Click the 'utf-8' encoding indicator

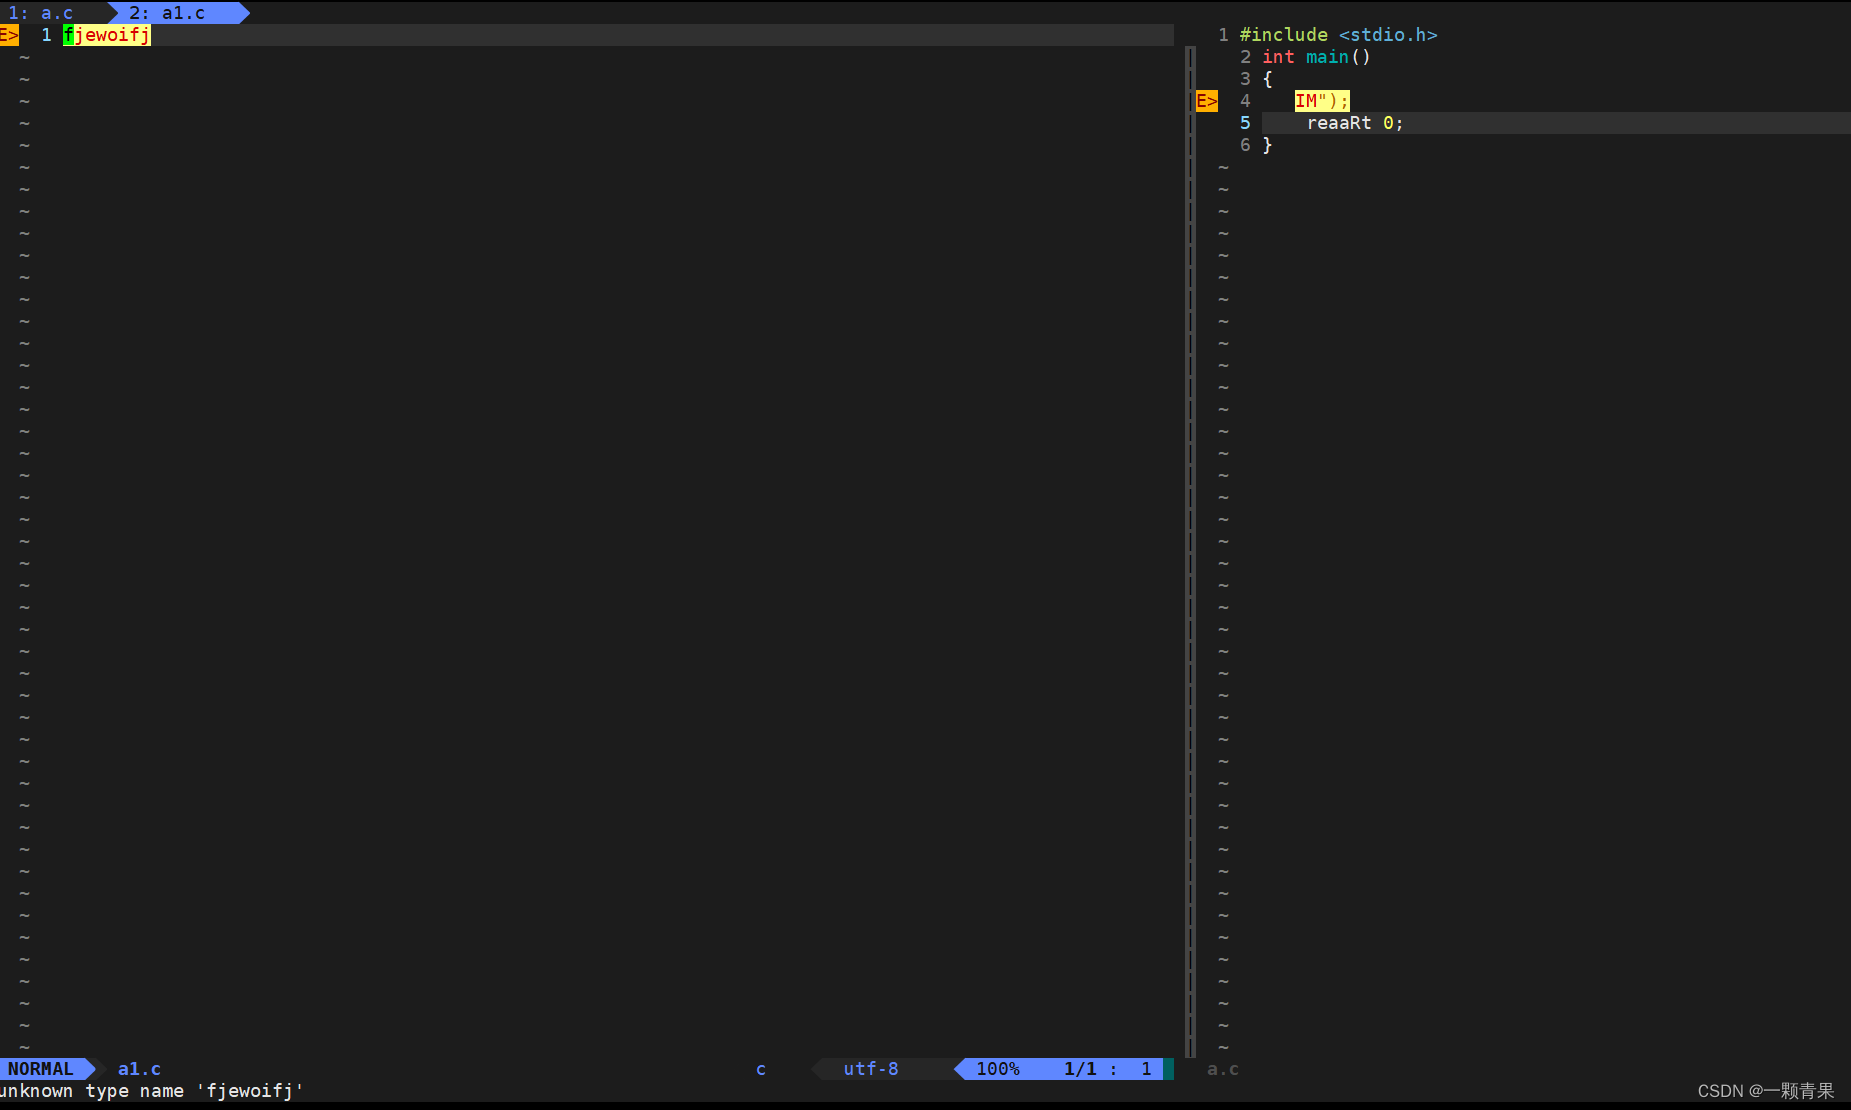point(871,1069)
